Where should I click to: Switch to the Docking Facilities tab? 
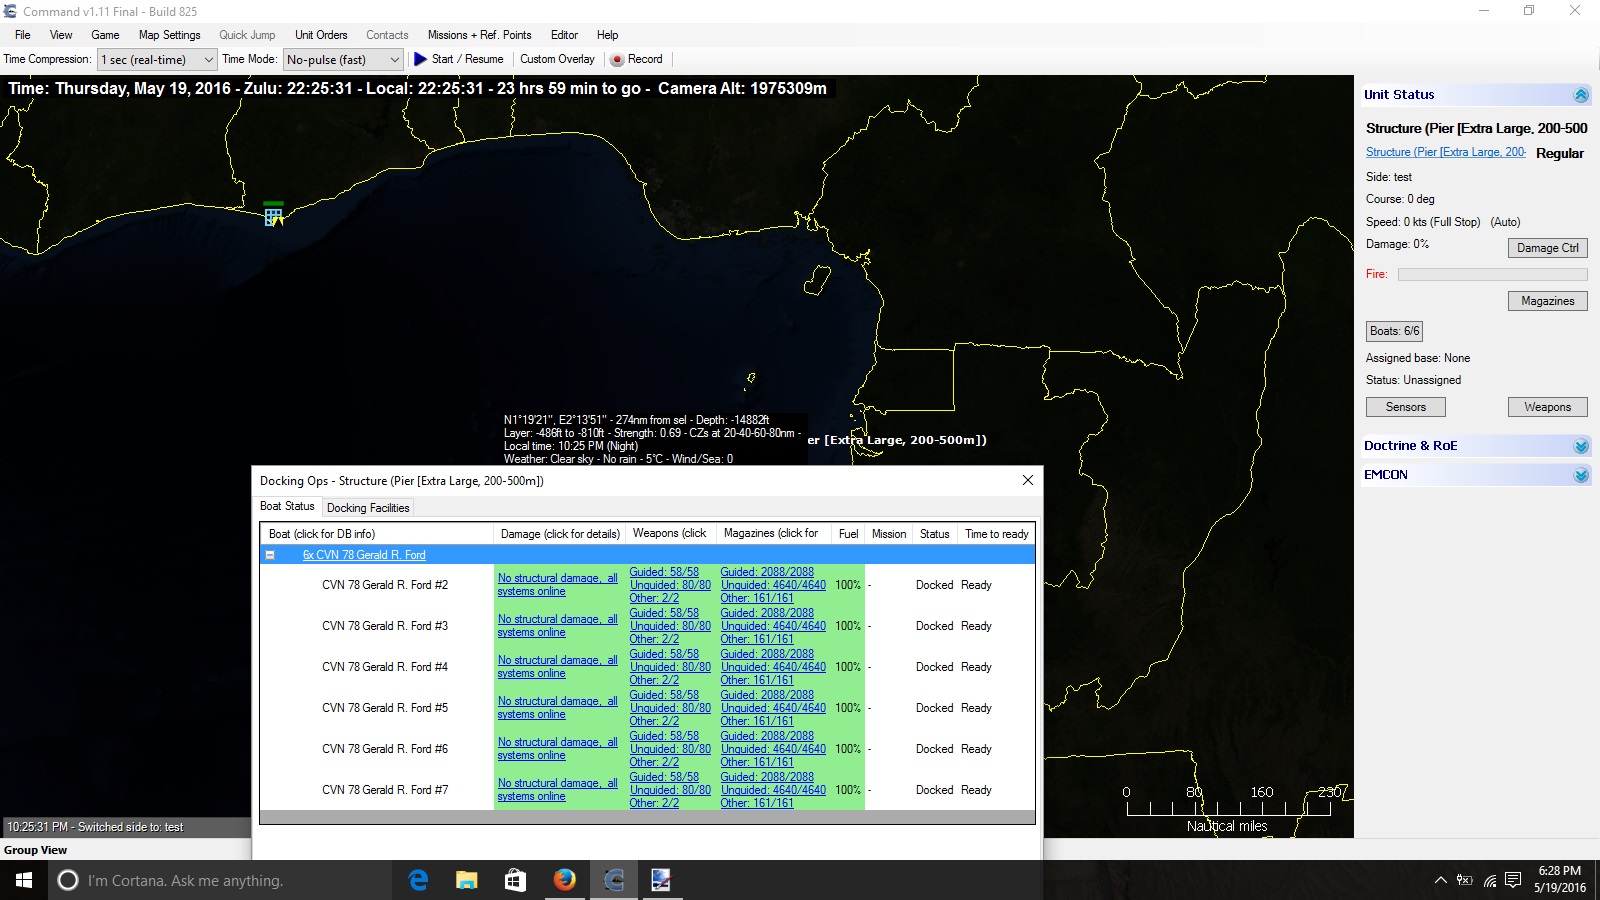point(368,508)
